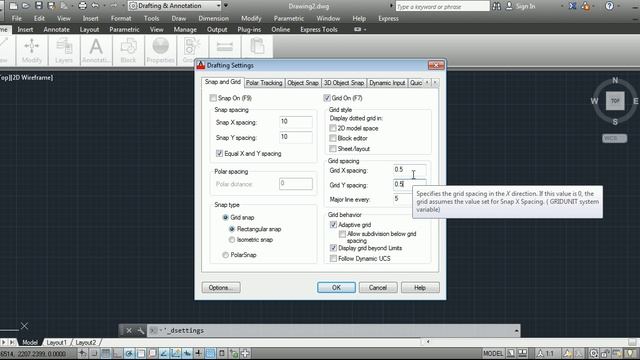Click Quick View Layouts icon in status bar
Image resolution: width=640 pixels, height=360 pixels.
coord(511,353)
